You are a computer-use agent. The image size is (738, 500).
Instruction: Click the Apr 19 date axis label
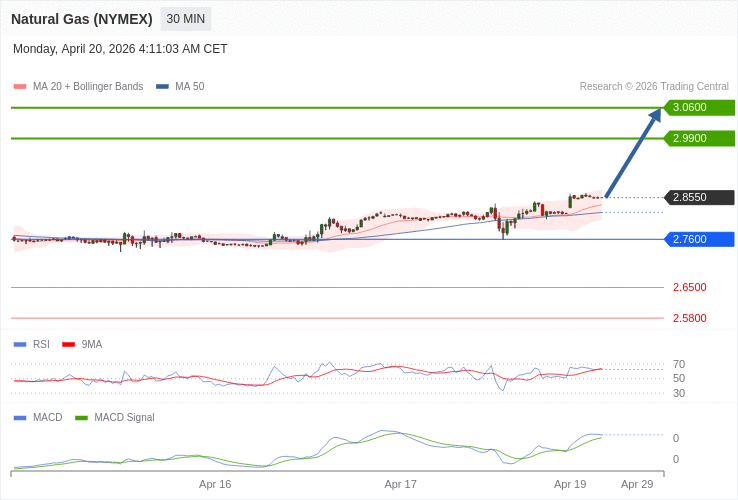coord(570,484)
